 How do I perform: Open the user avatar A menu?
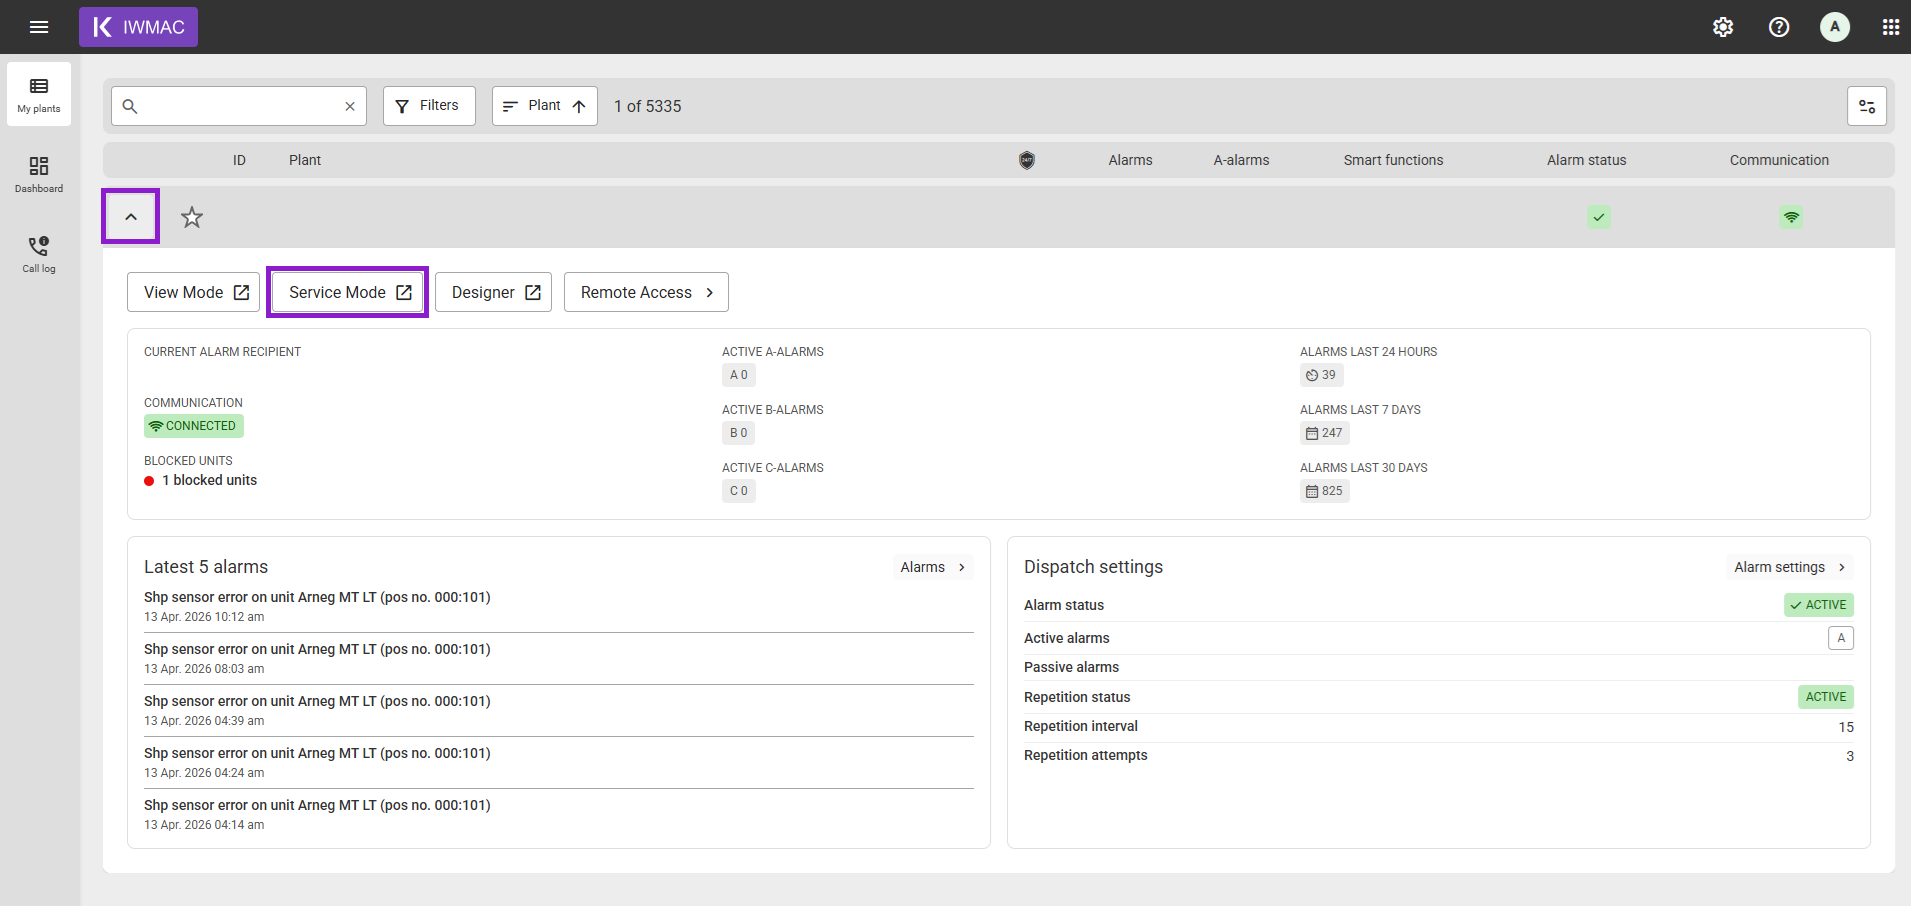pyautogui.click(x=1835, y=27)
